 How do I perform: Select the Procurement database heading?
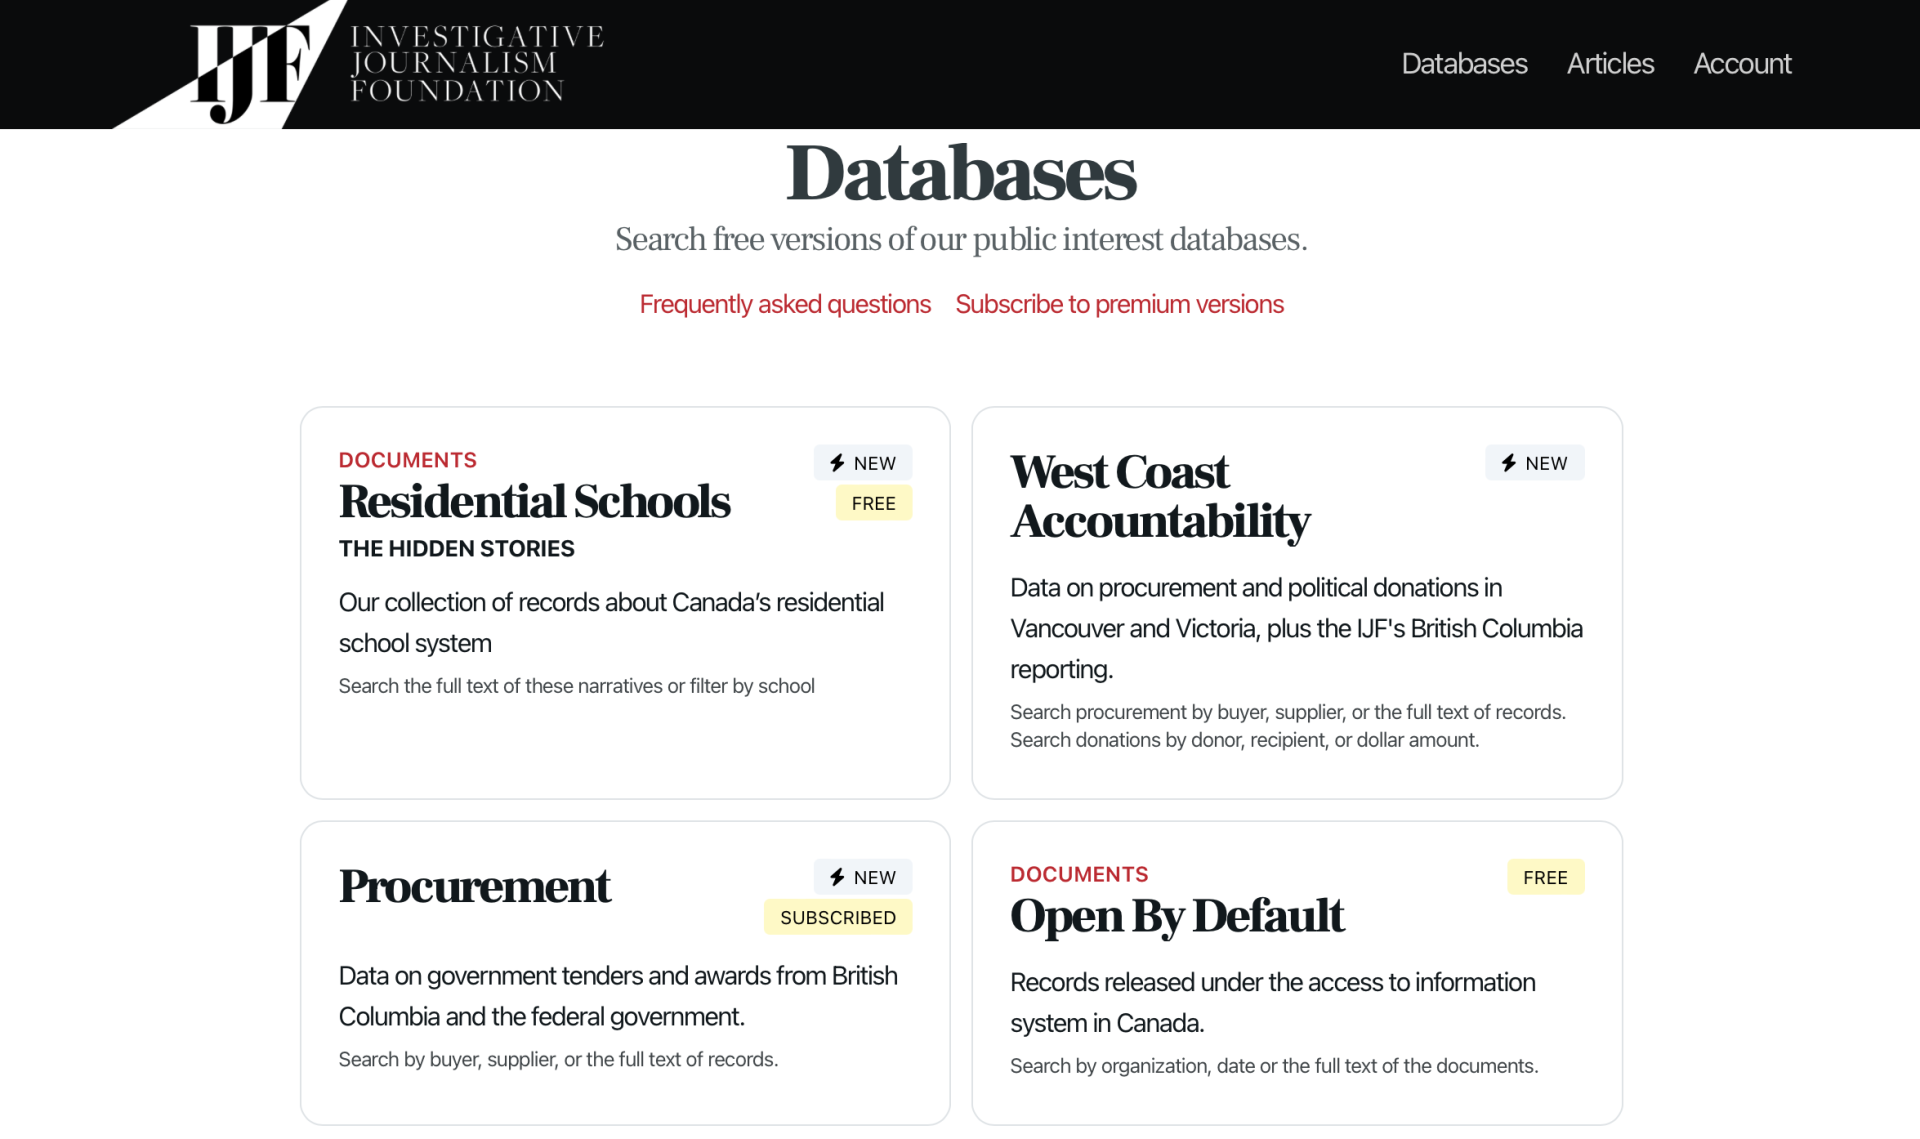(x=474, y=886)
